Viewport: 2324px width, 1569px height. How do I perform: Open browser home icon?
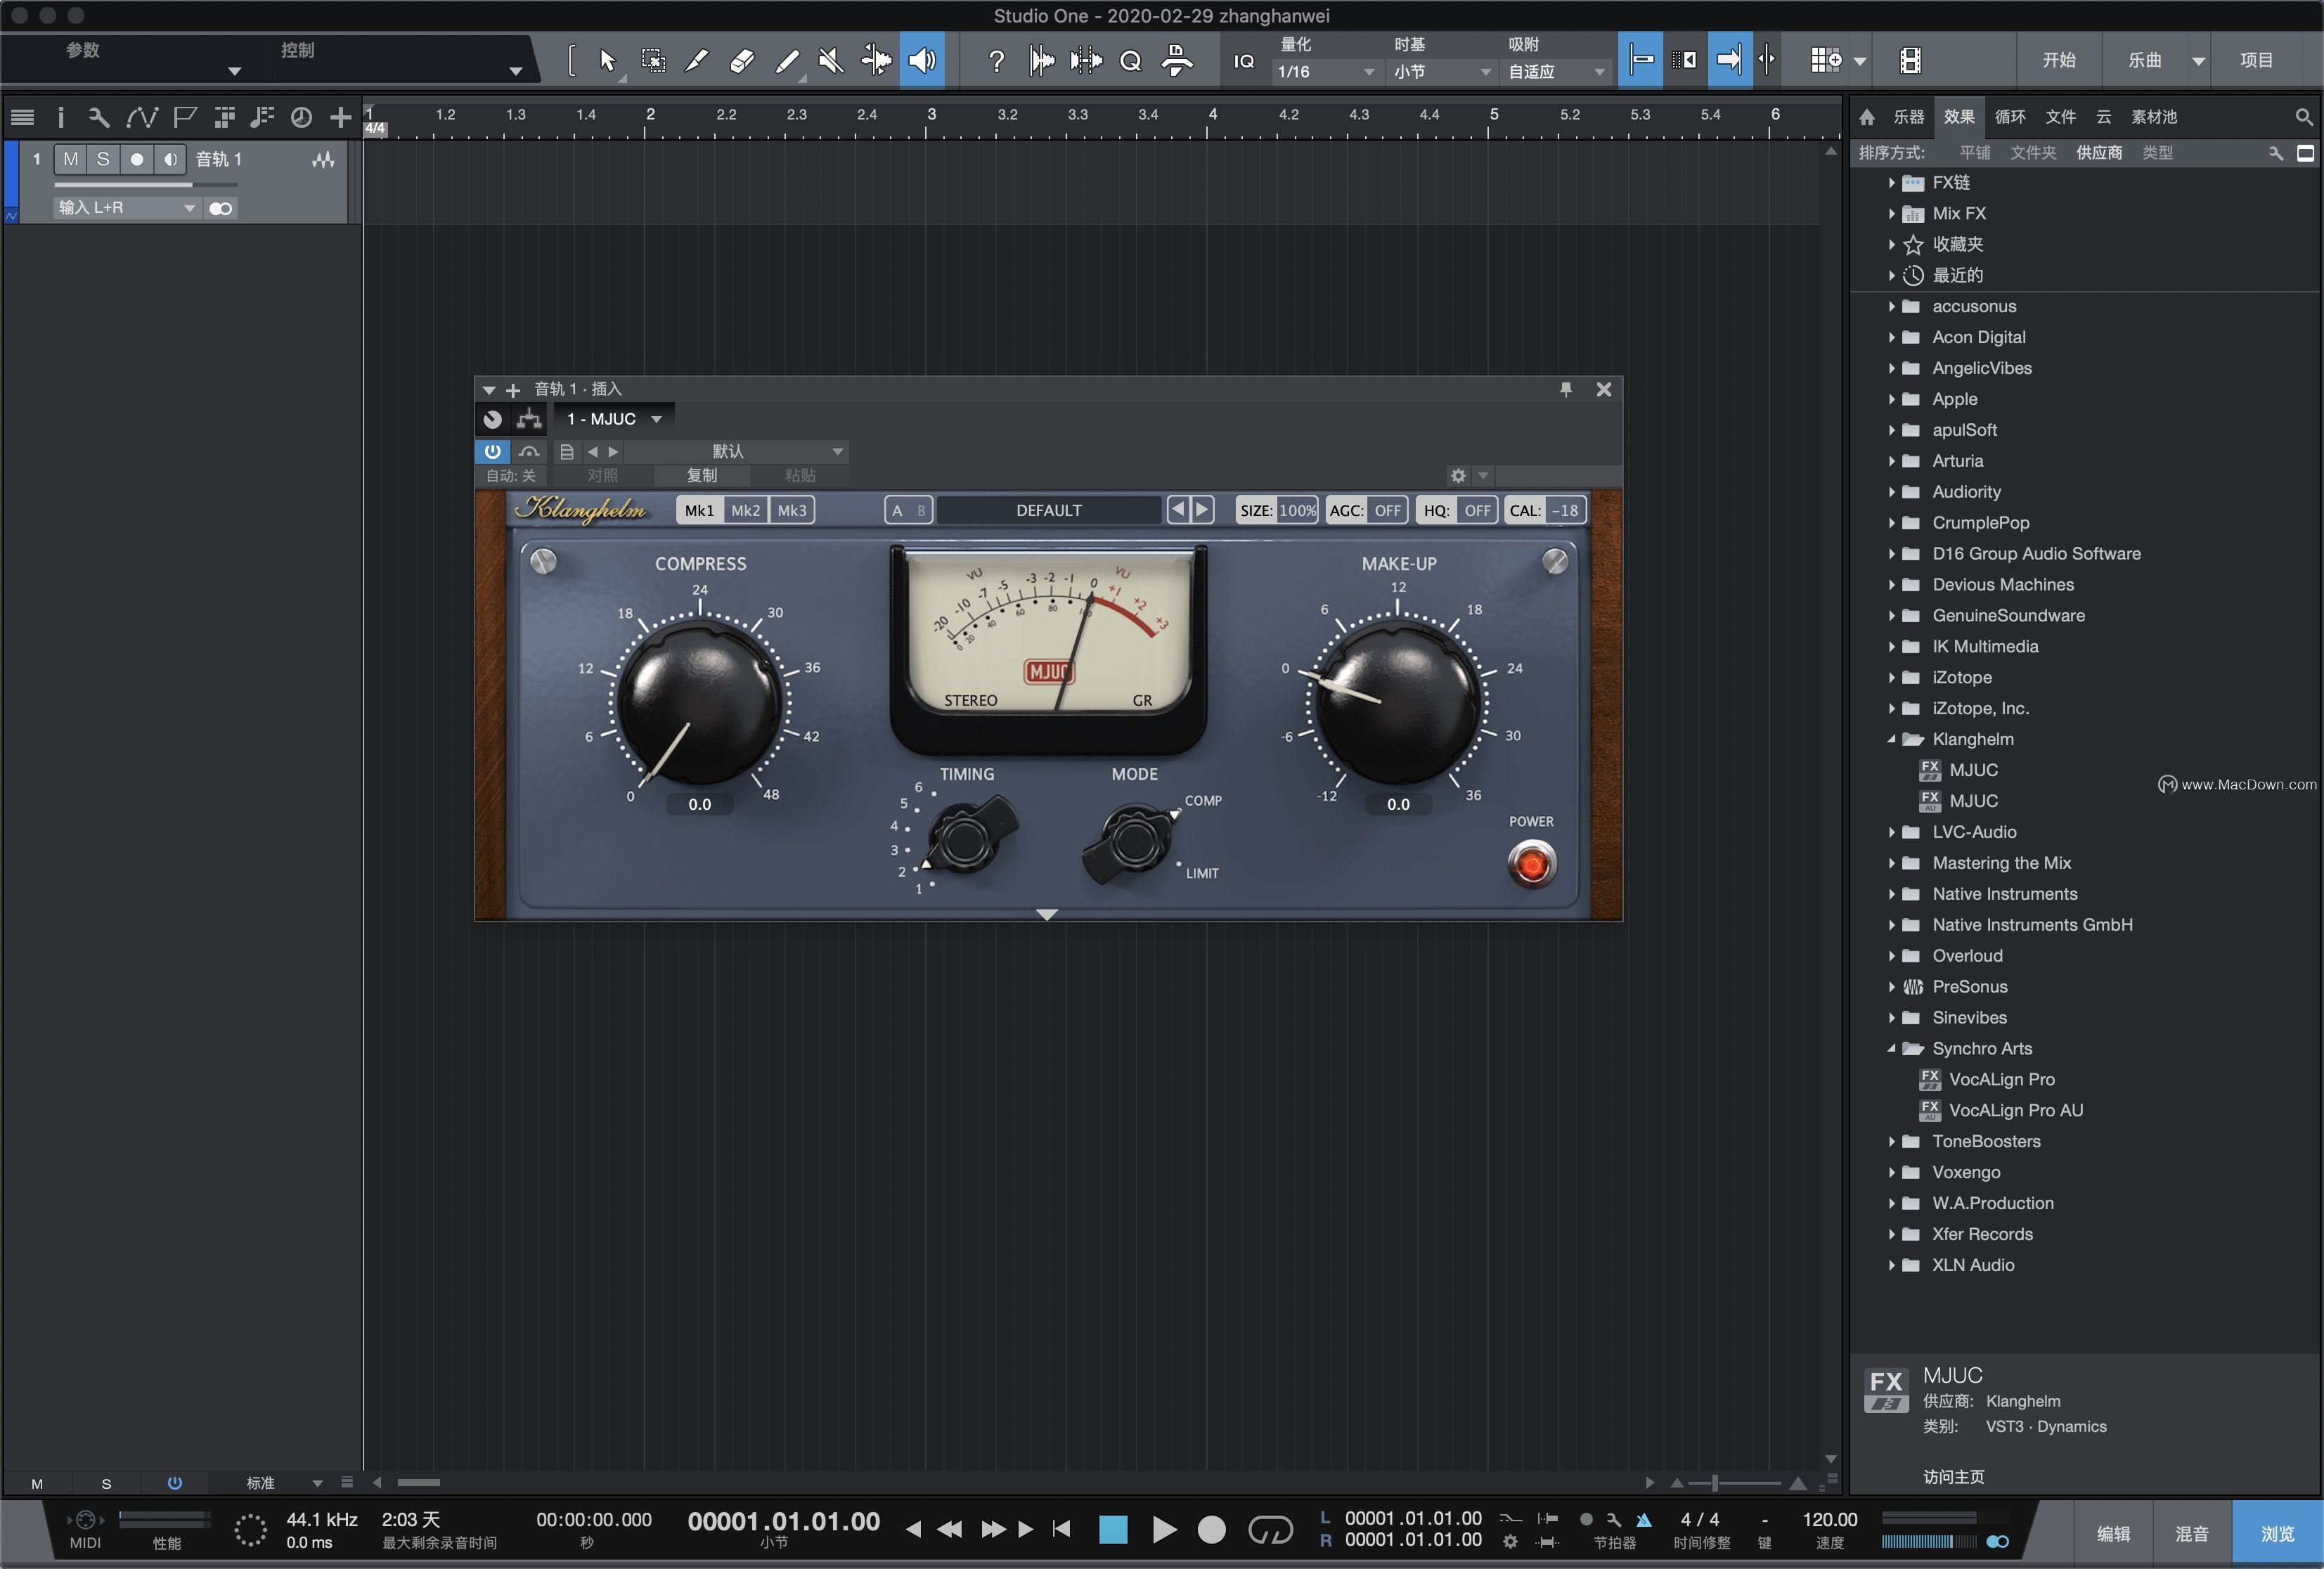(x=1867, y=117)
